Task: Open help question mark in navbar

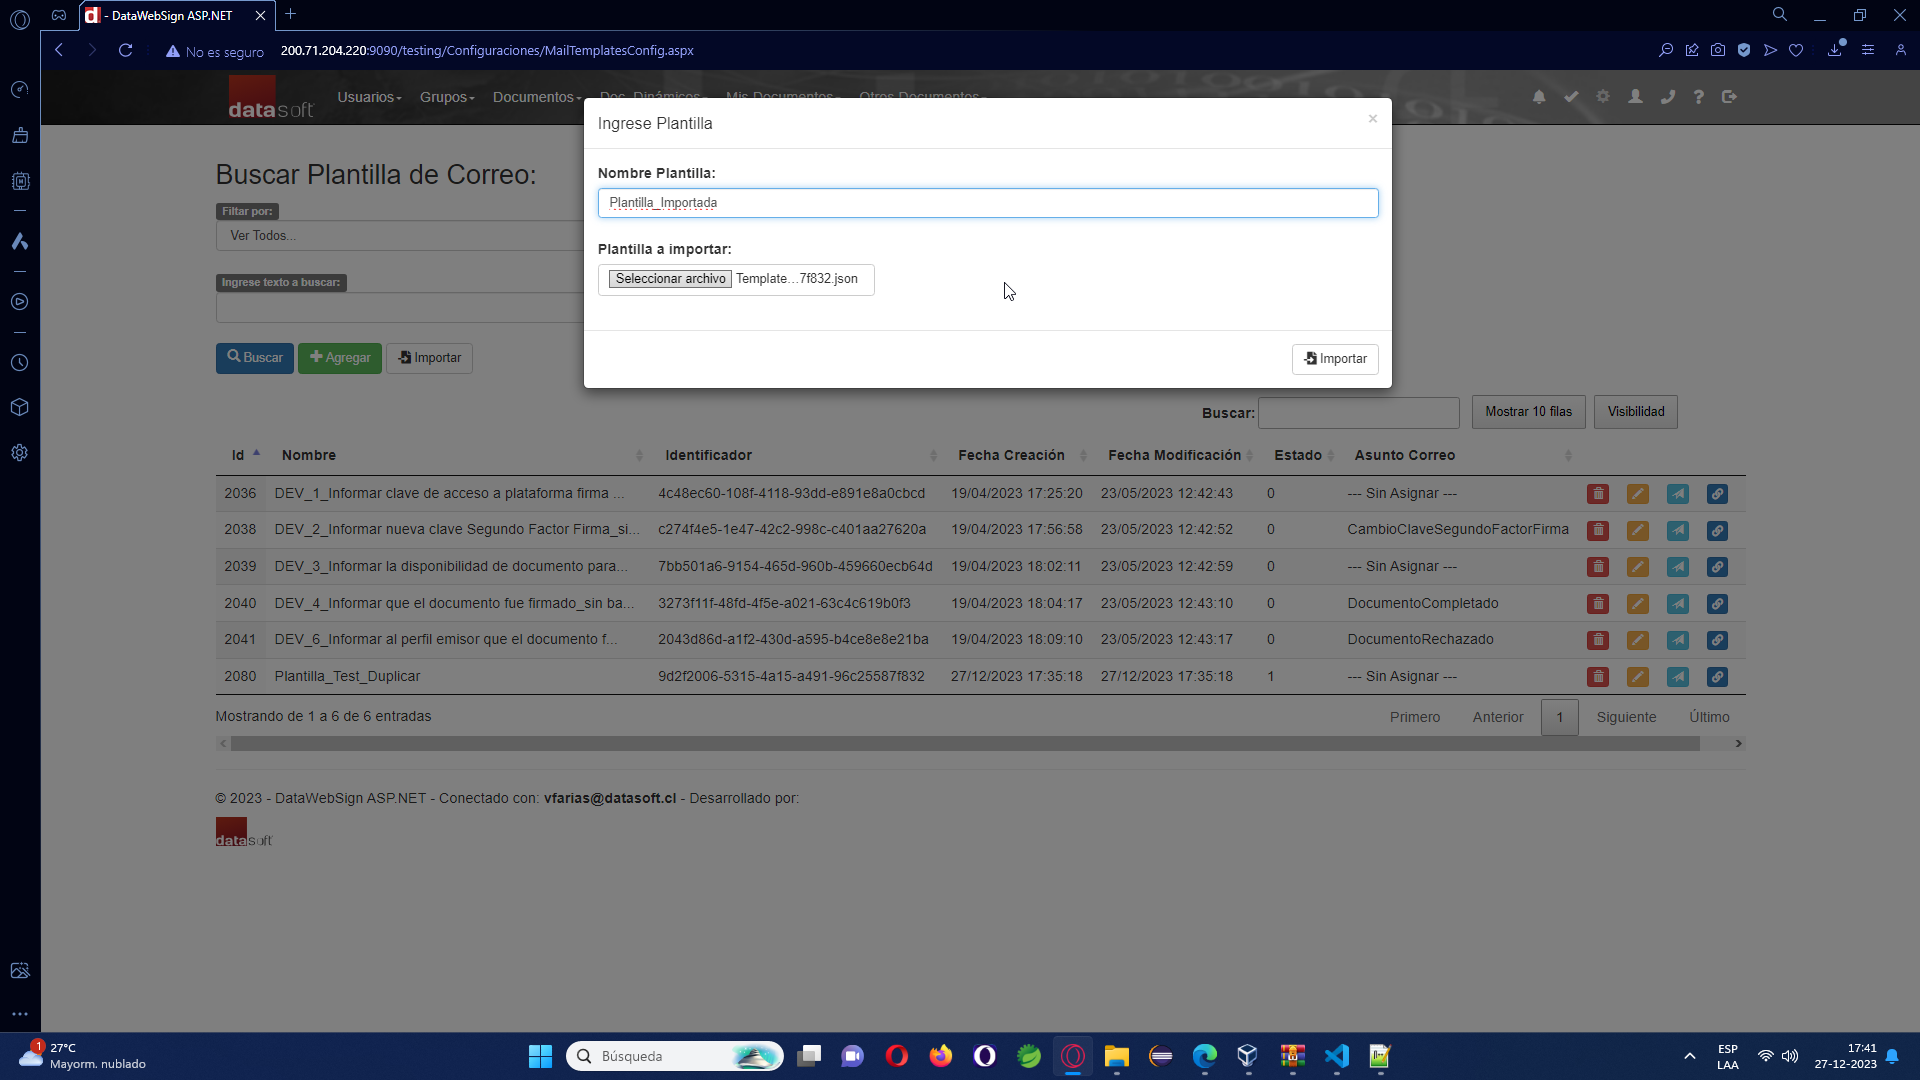Action: (x=1698, y=97)
